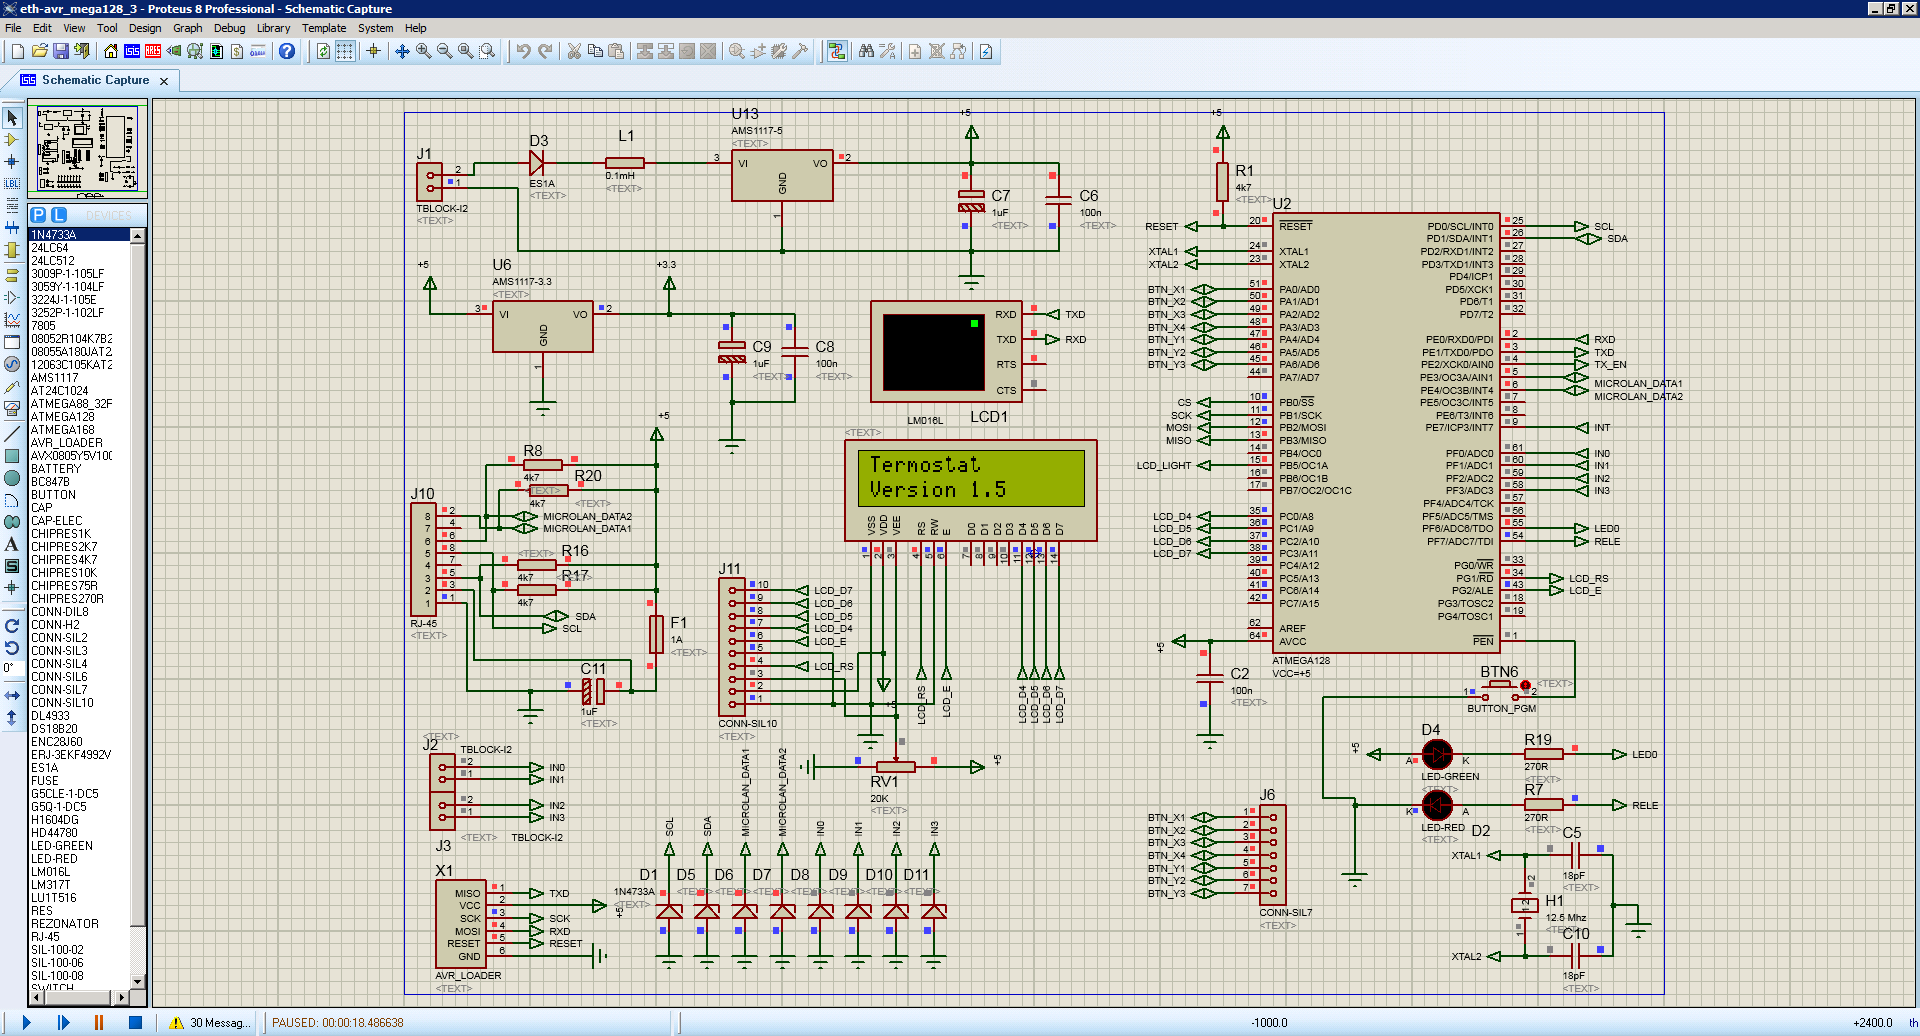Choose the Wire label mode tool

coord(12,184)
